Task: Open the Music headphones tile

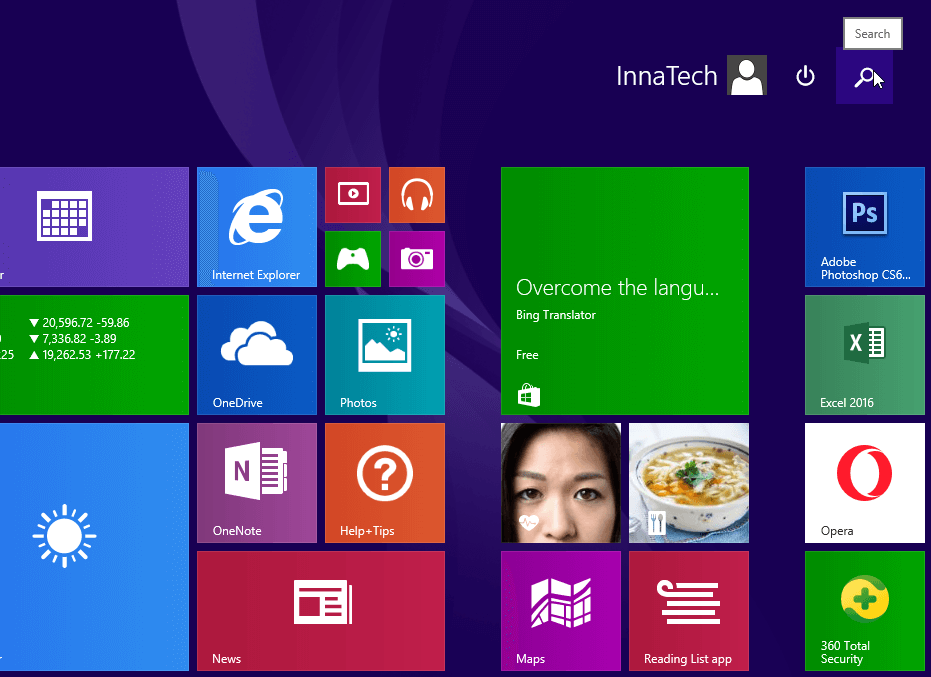Action: pos(417,195)
